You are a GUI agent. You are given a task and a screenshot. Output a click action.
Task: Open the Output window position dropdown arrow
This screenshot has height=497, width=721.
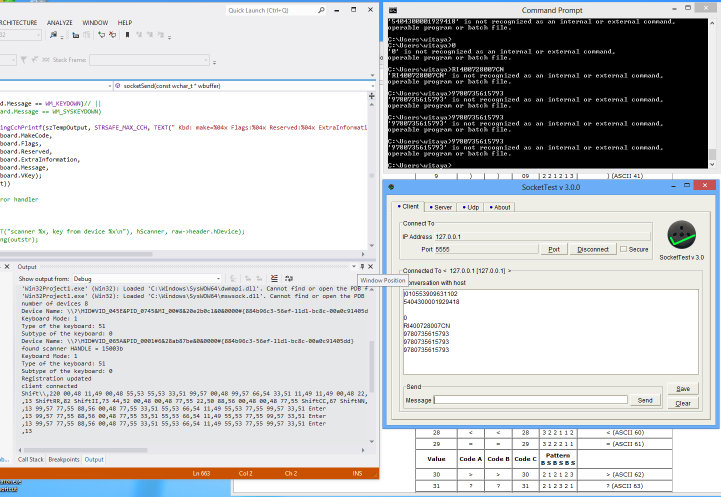point(354,267)
